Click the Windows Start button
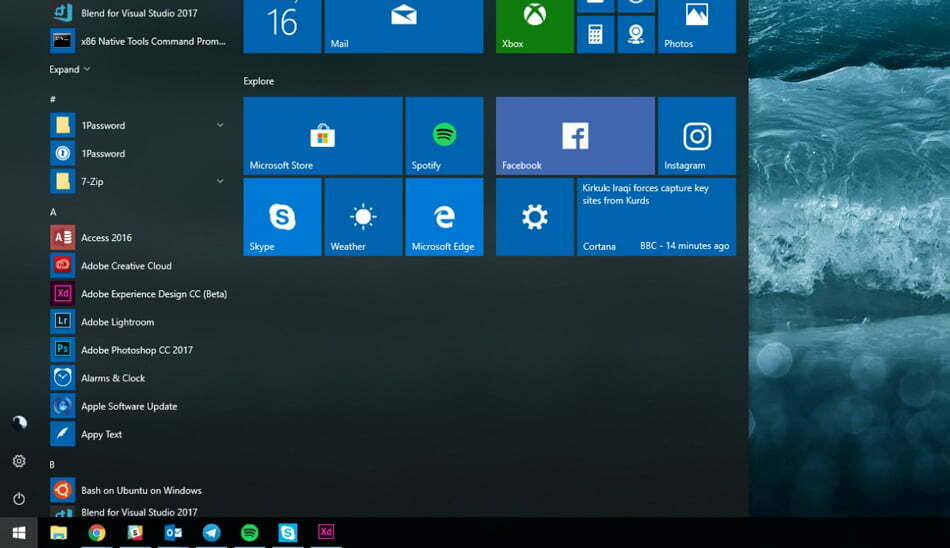950x548 pixels. tap(19, 532)
